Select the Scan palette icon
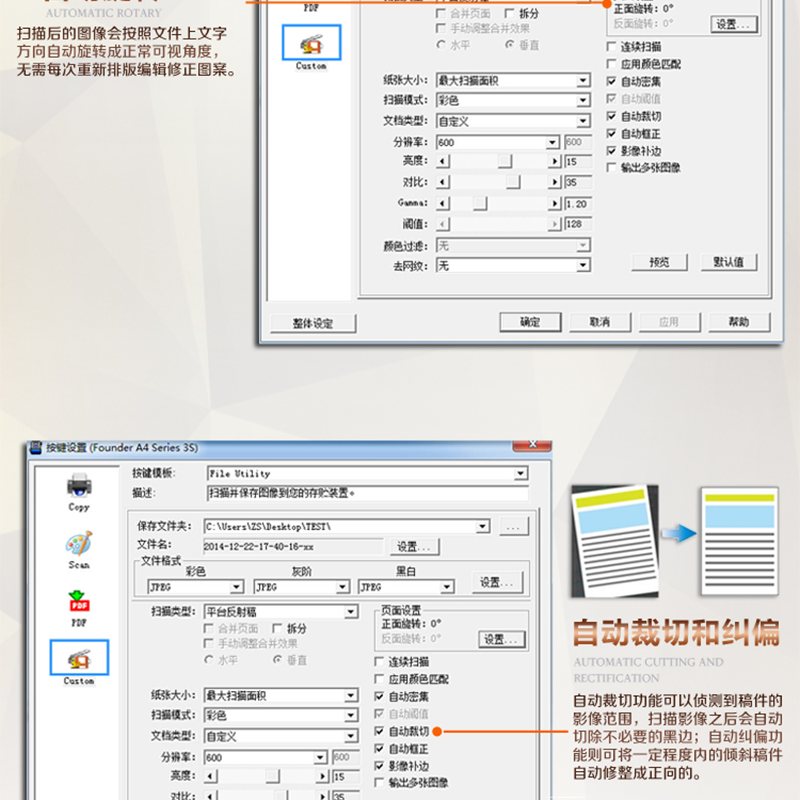Image resolution: width=800 pixels, height=800 pixels. tap(79, 547)
